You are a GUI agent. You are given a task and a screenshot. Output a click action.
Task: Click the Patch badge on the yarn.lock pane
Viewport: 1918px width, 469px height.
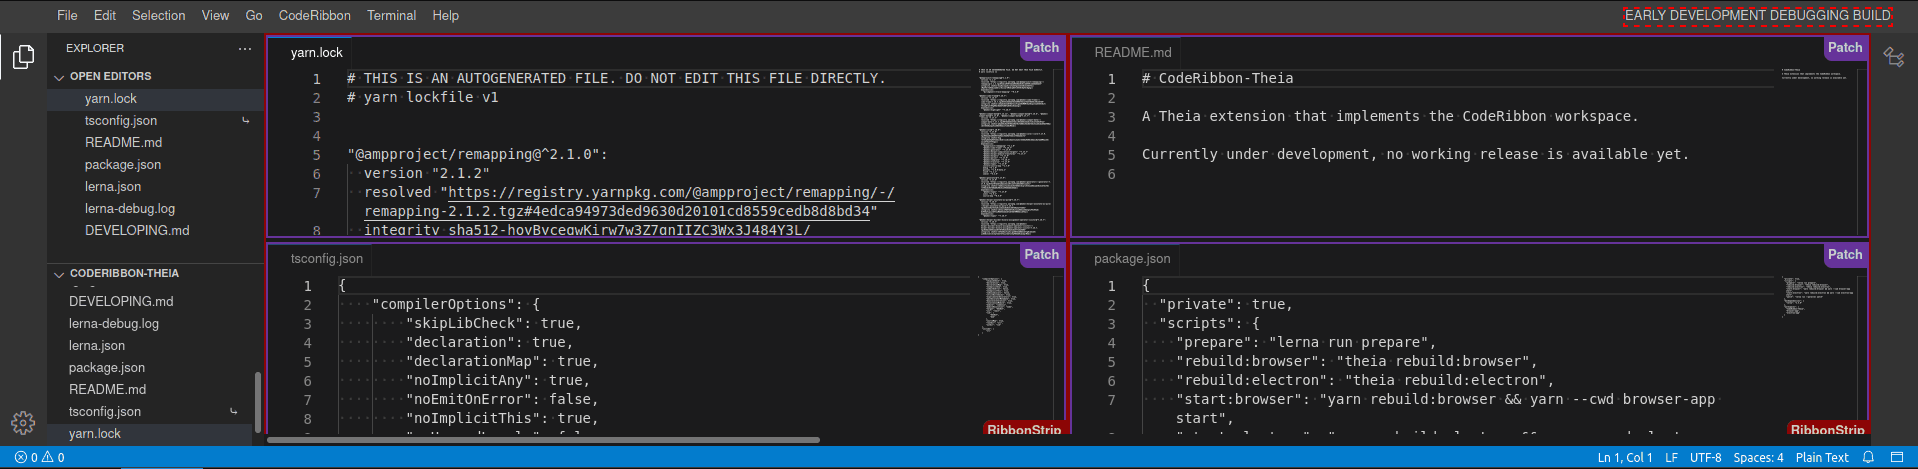[1041, 48]
